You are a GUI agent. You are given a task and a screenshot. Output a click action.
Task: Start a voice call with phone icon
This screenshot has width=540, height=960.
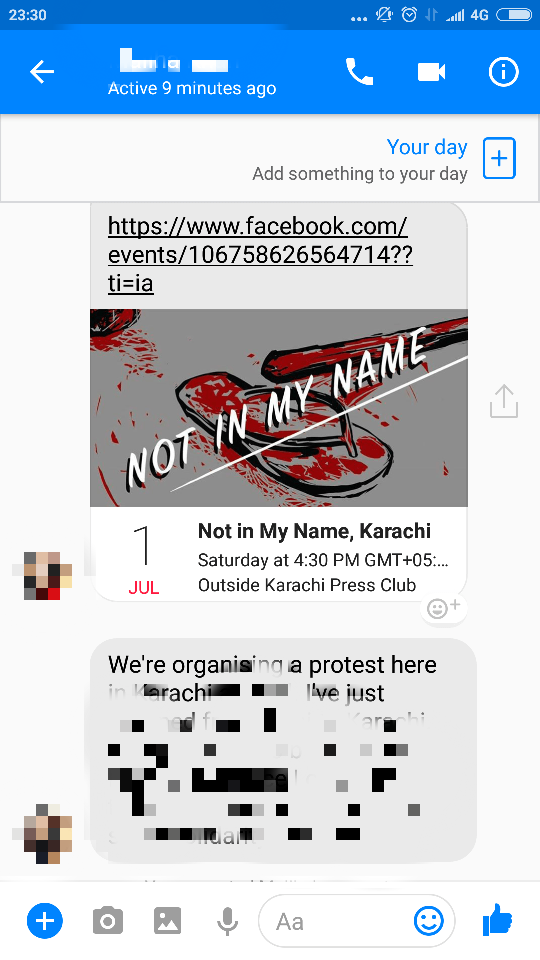[x=359, y=72]
